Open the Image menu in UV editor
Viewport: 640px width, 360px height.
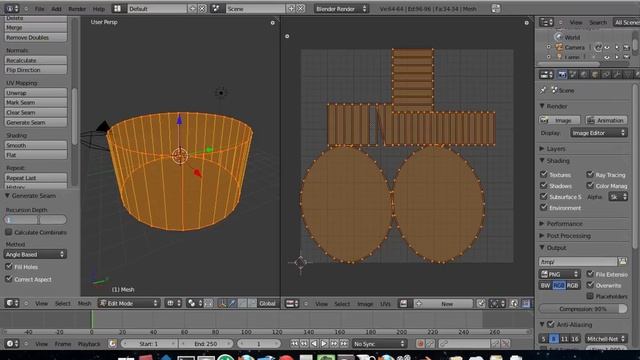click(x=365, y=304)
